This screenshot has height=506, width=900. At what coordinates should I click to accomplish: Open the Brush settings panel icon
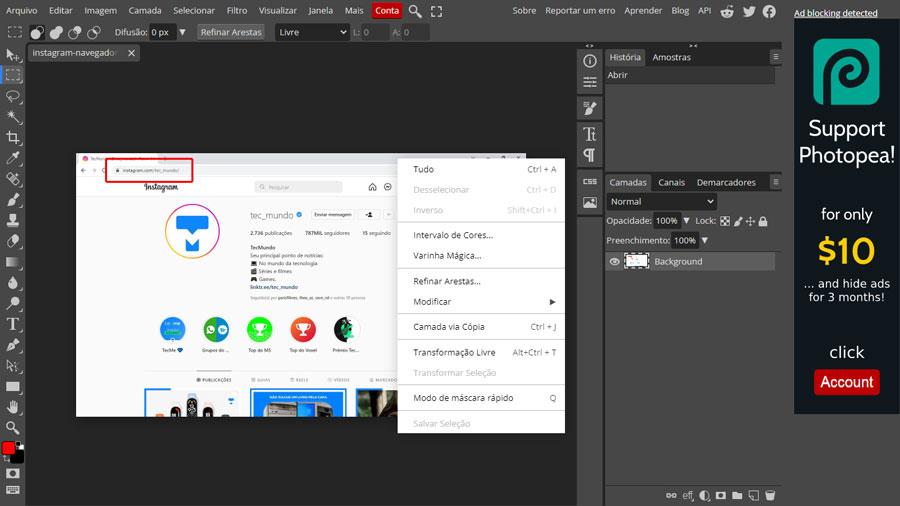[589, 108]
